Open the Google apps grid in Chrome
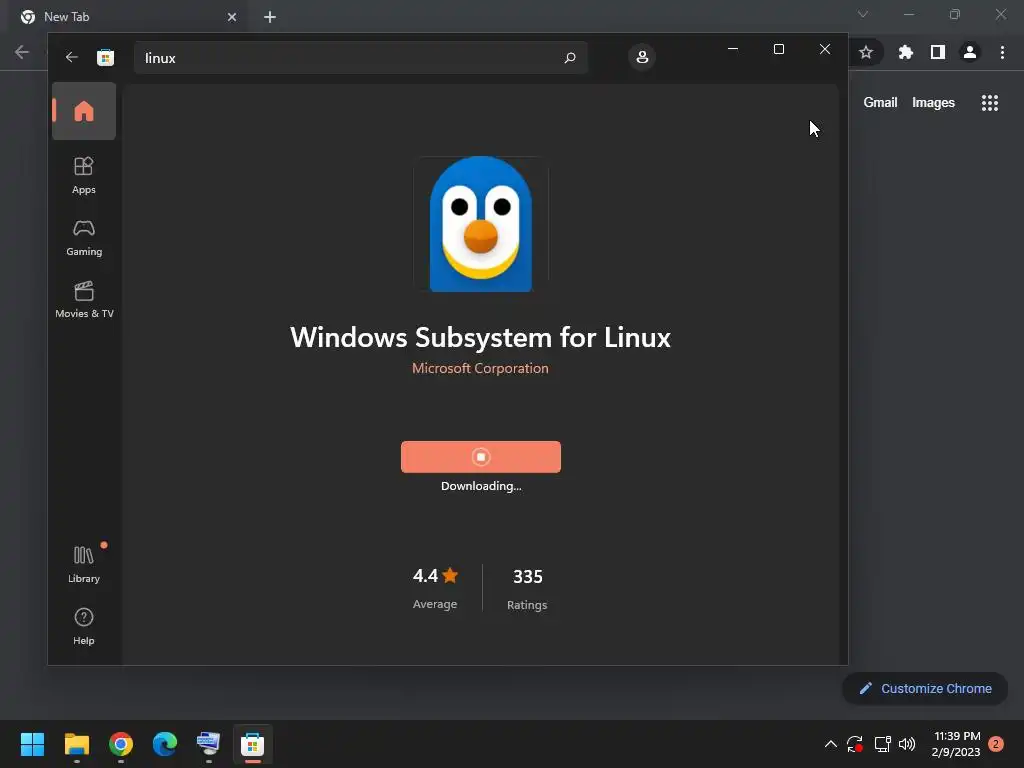This screenshot has height=768, width=1024. [x=990, y=103]
